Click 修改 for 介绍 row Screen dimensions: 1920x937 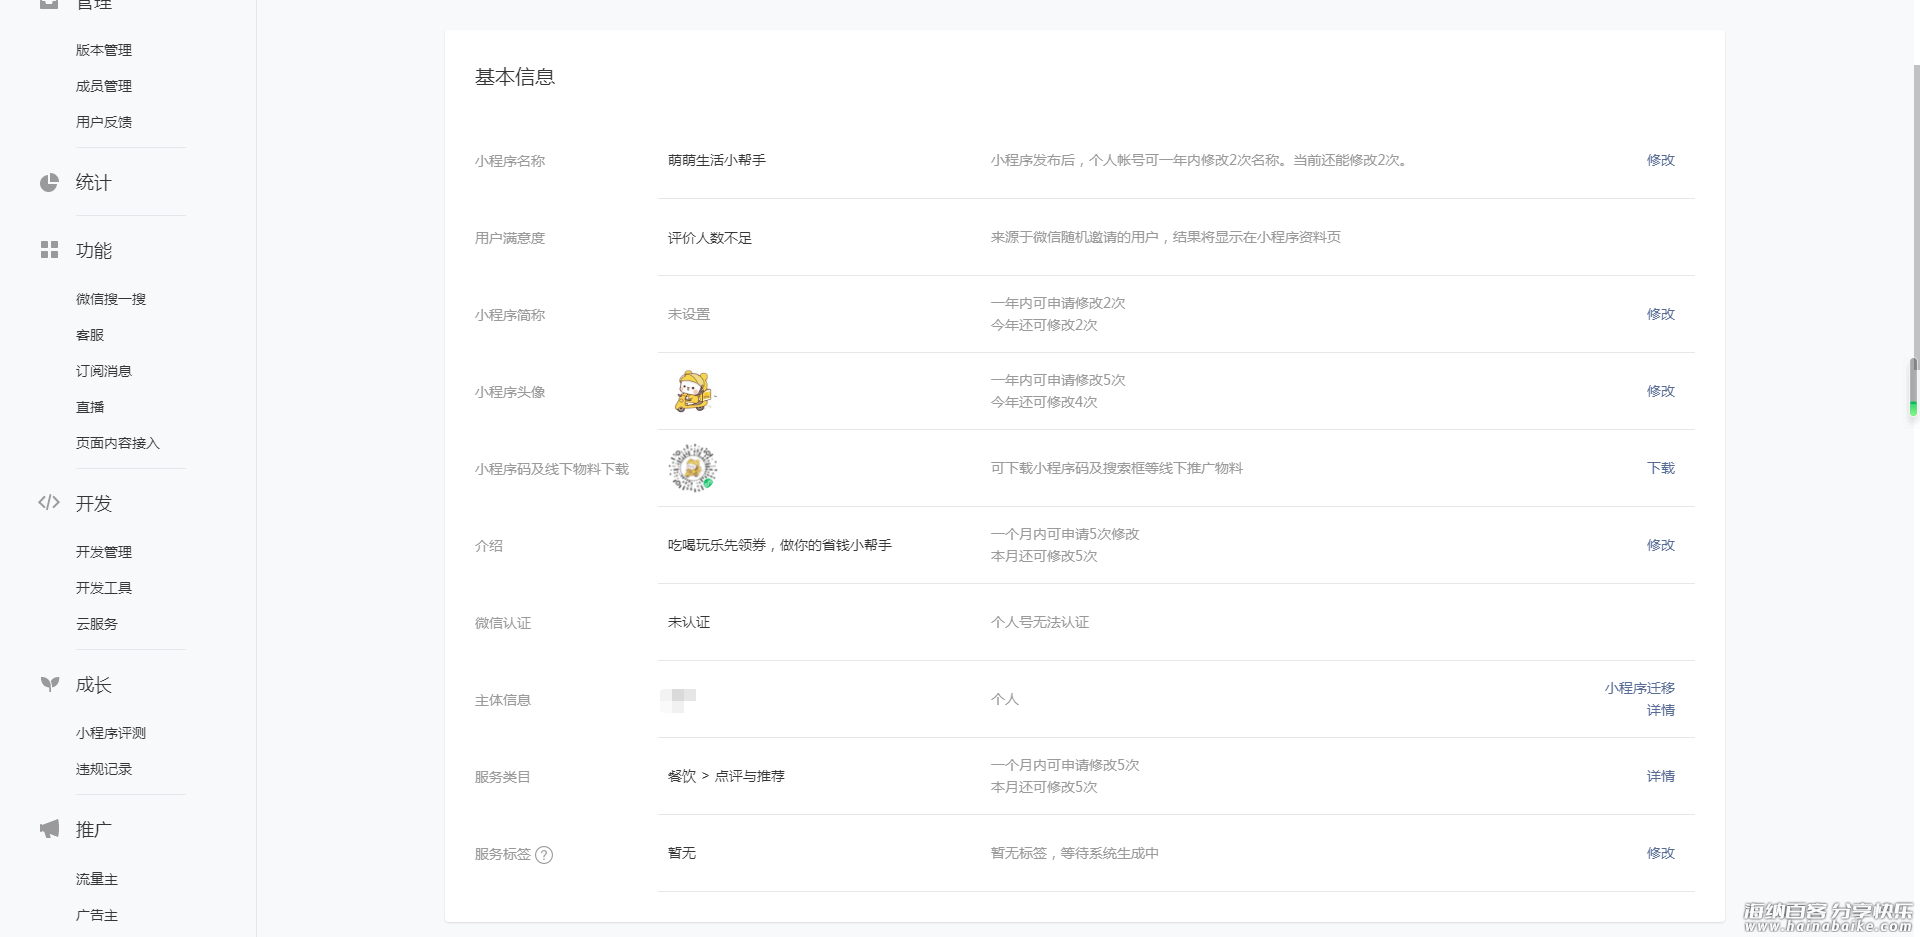click(x=1661, y=545)
